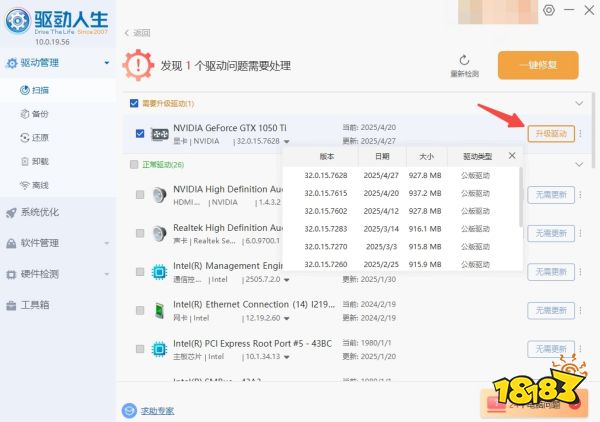The image size is (600, 422).
Task: Click the main driver list scrollbar
Action: (593, 130)
